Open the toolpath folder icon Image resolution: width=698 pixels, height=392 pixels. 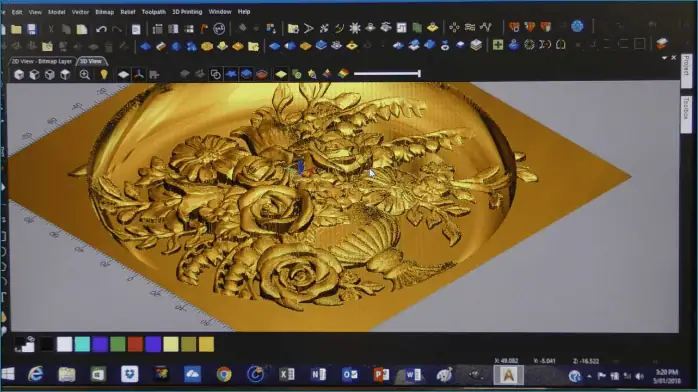pyautogui.click(x=293, y=28)
